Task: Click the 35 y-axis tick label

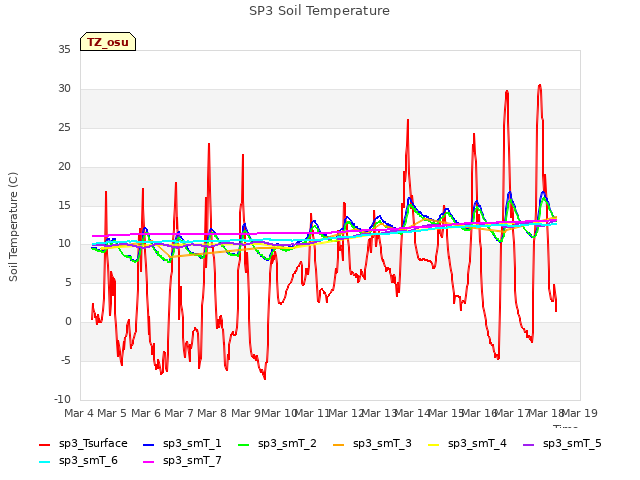Action: point(64,50)
